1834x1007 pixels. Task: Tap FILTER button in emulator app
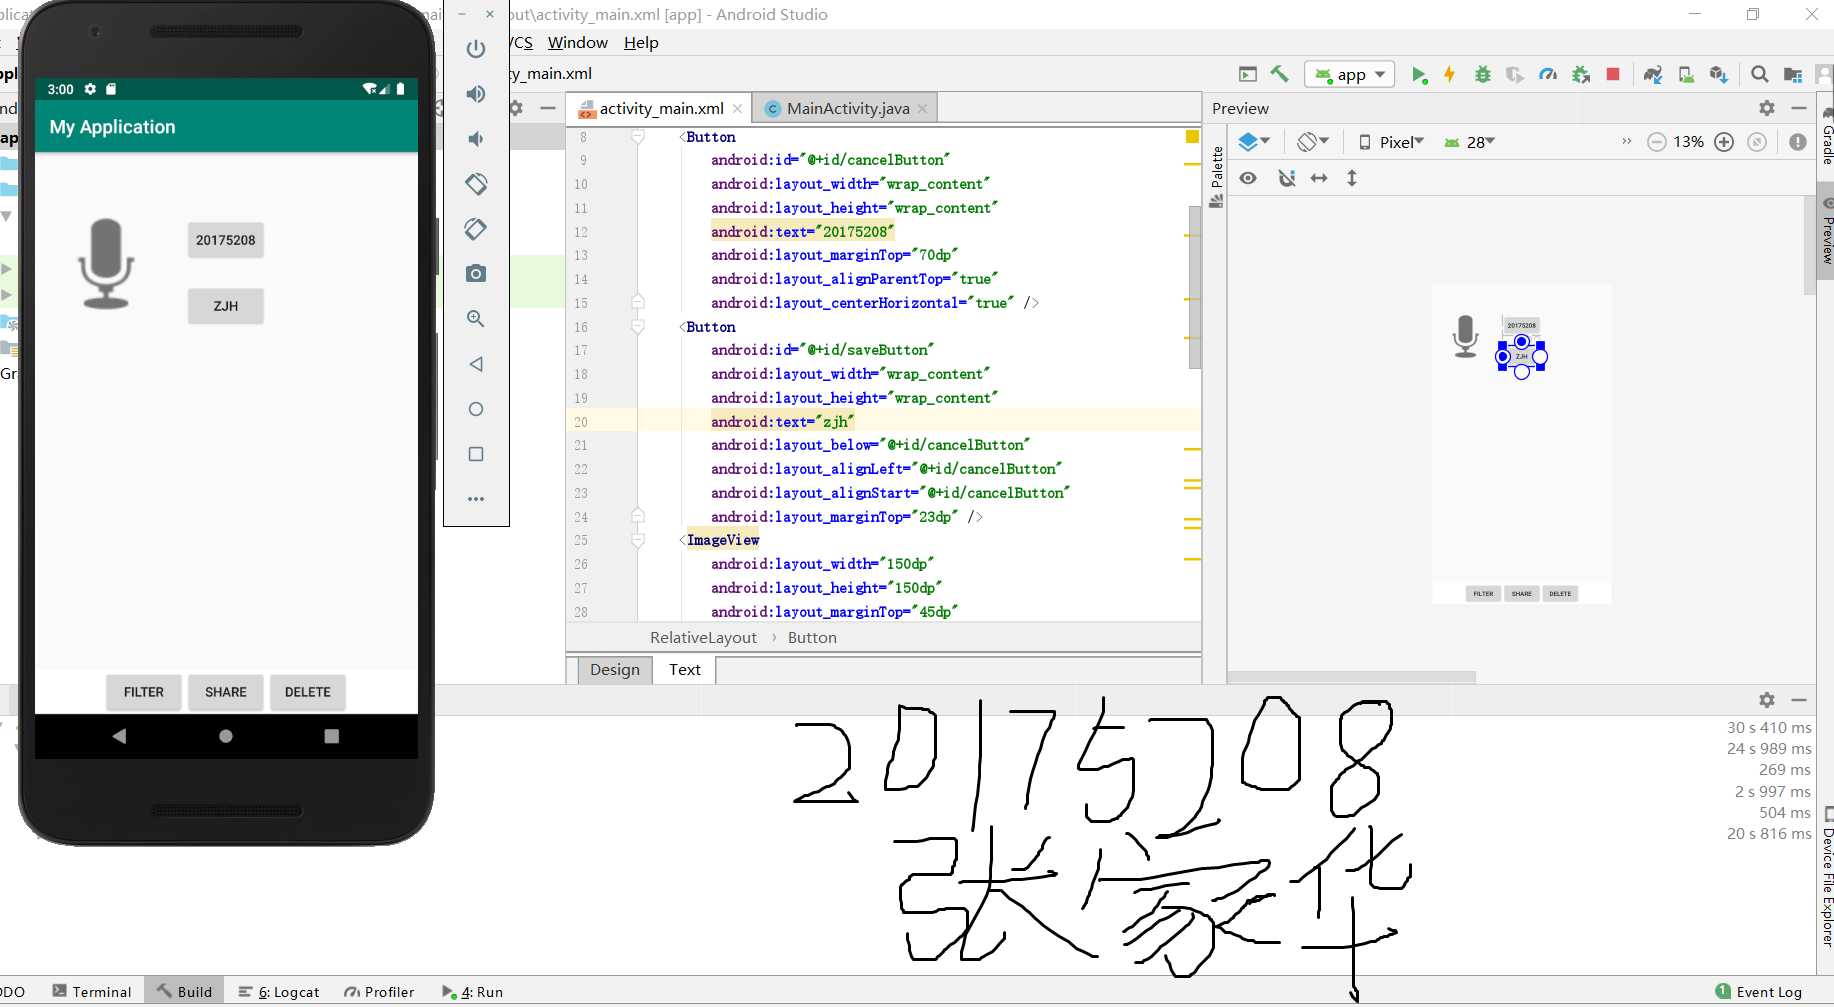[144, 692]
